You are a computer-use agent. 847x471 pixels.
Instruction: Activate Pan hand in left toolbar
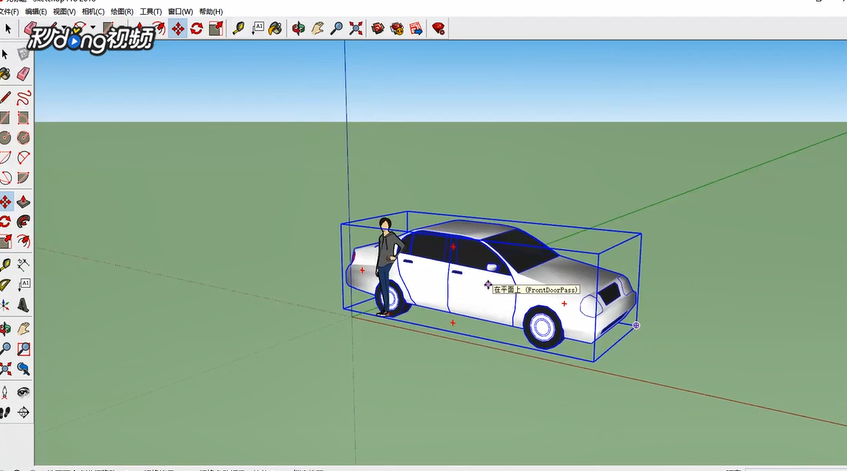click(x=23, y=328)
